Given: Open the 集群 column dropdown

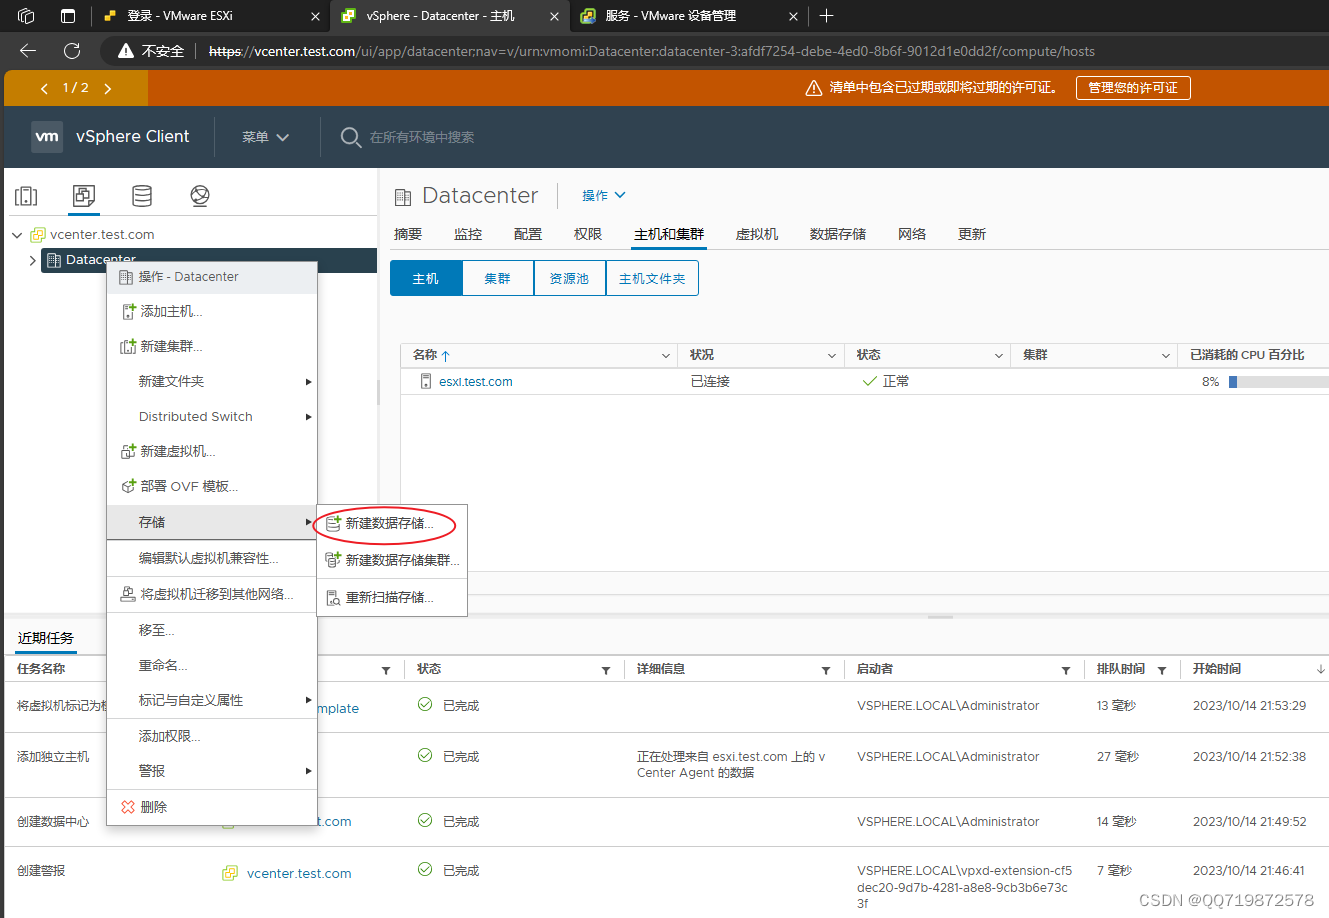Looking at the screenshot, I should [x=1165, y=356].
